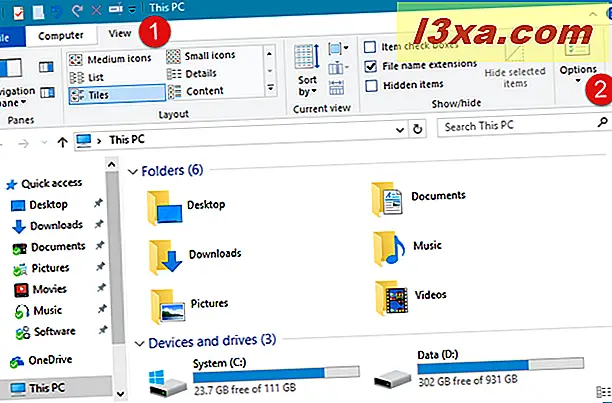Collapse the Devices and drives group
Image resolution: width=612 pixels, height=403 pixels.
click(139, 344)
